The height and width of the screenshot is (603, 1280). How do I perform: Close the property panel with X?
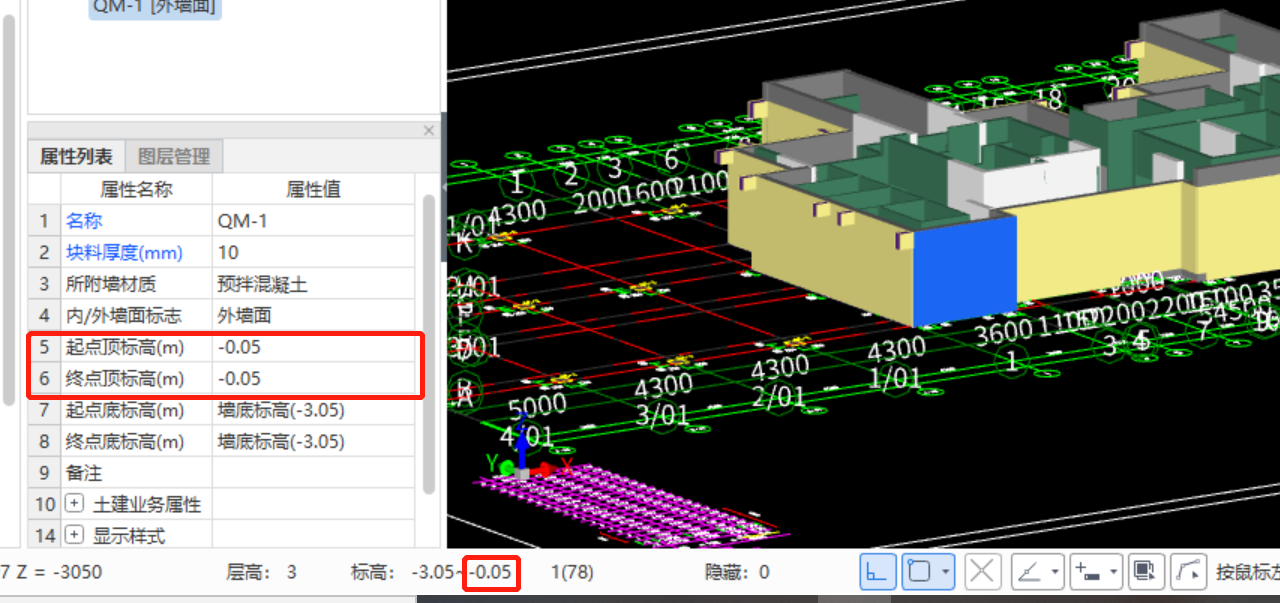429,130
